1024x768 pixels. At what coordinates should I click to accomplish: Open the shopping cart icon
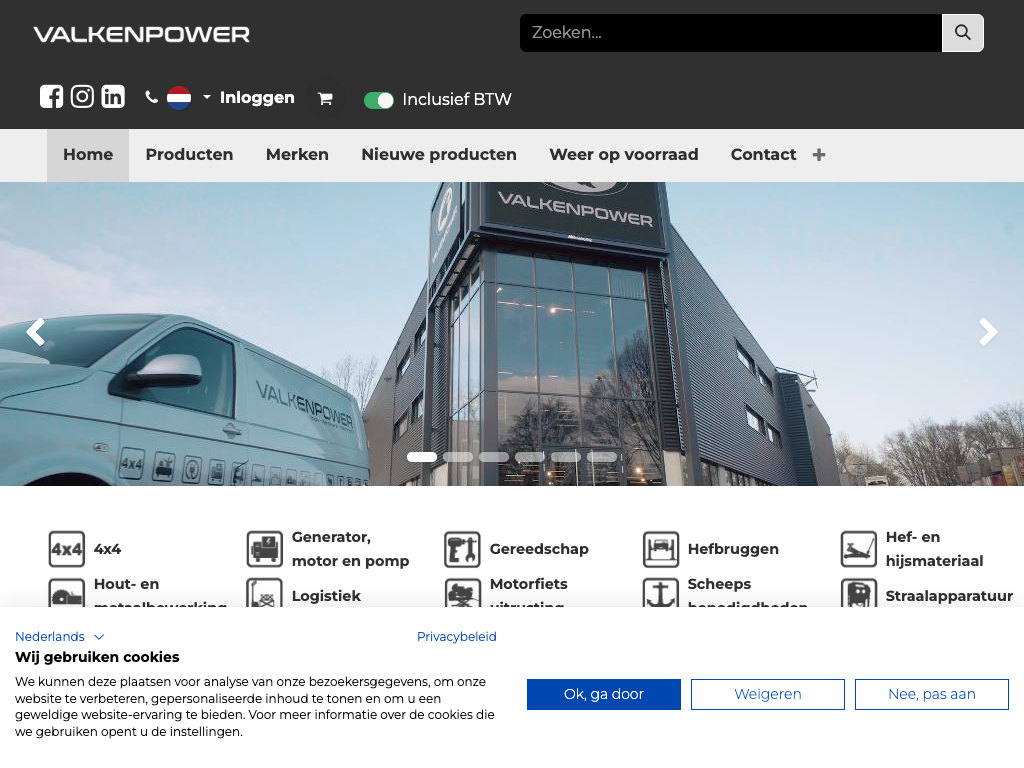click(324, 99)
